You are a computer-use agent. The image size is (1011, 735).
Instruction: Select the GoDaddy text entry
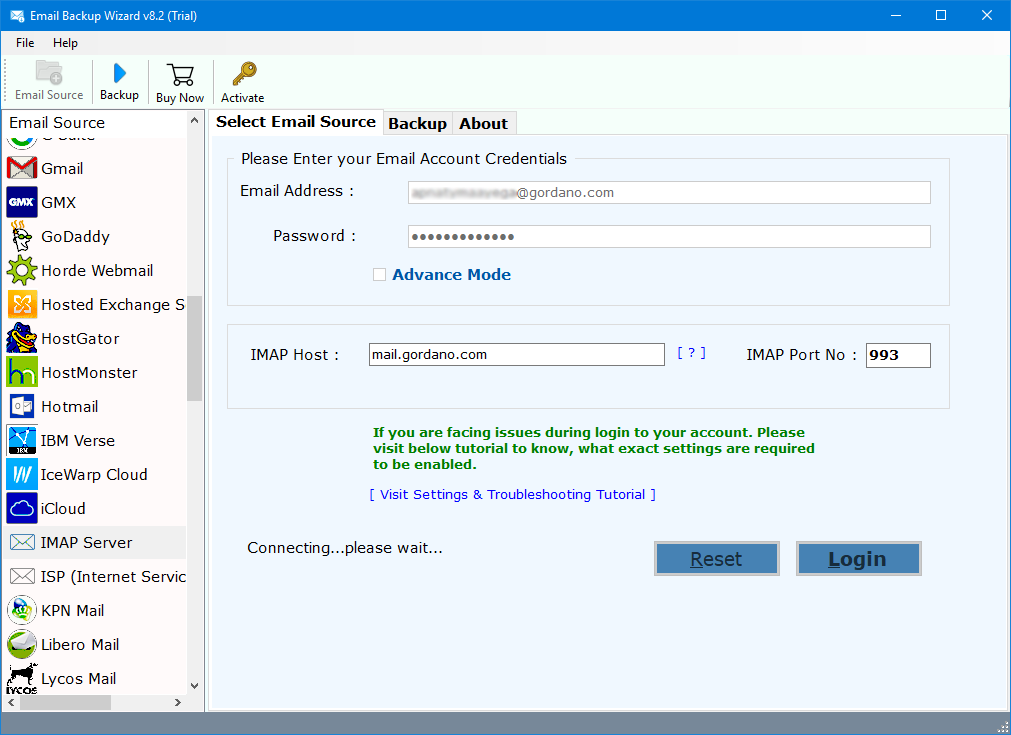[x=75, y=237]
